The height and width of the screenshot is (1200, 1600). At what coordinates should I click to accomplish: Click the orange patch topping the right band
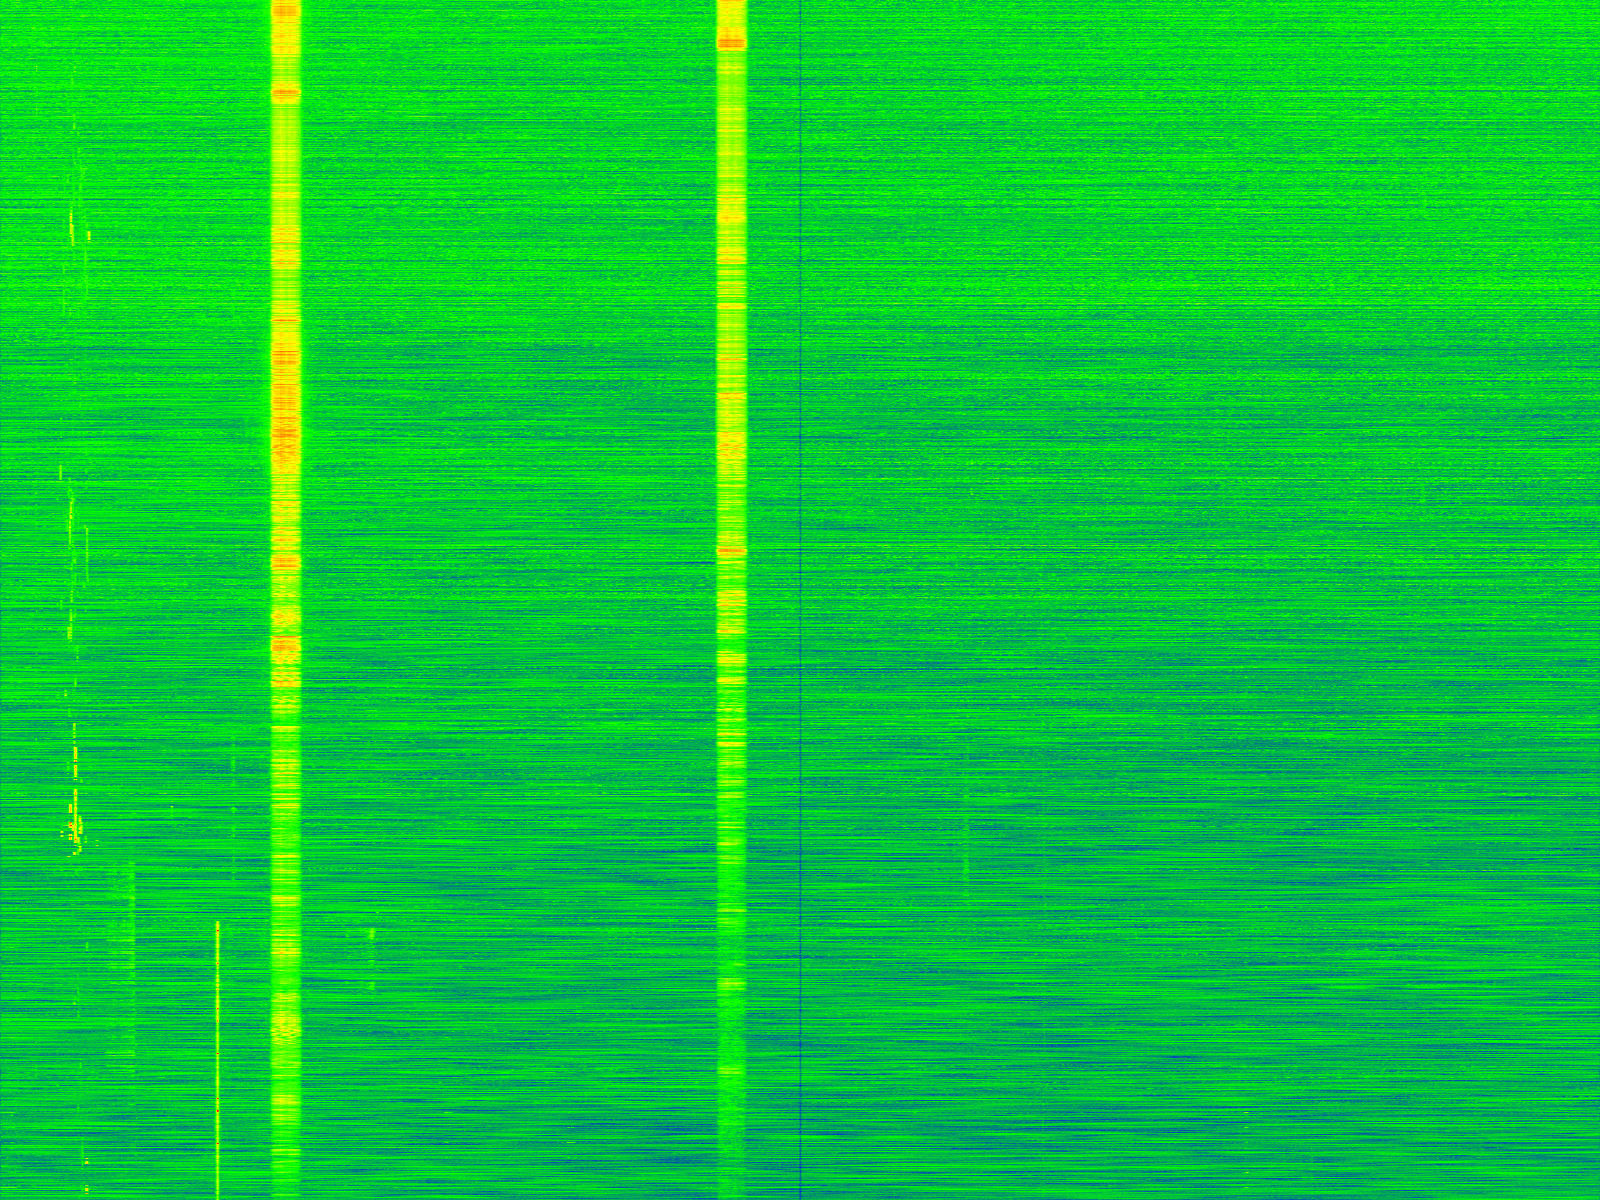(x=731, y=43)
